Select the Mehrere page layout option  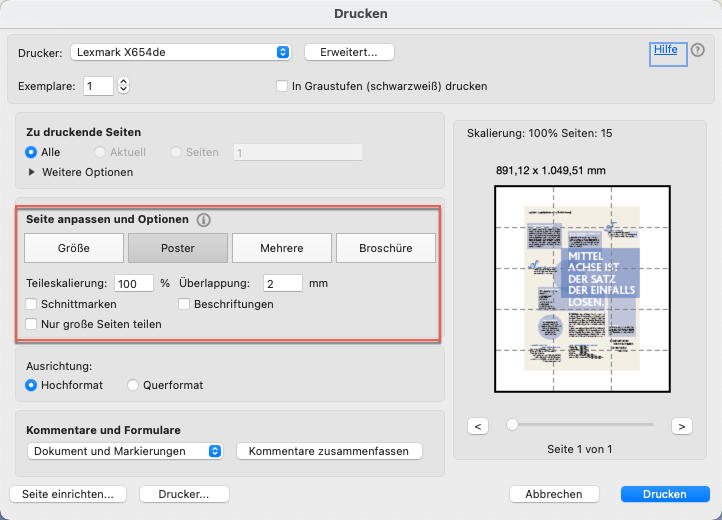coord(282,248)
